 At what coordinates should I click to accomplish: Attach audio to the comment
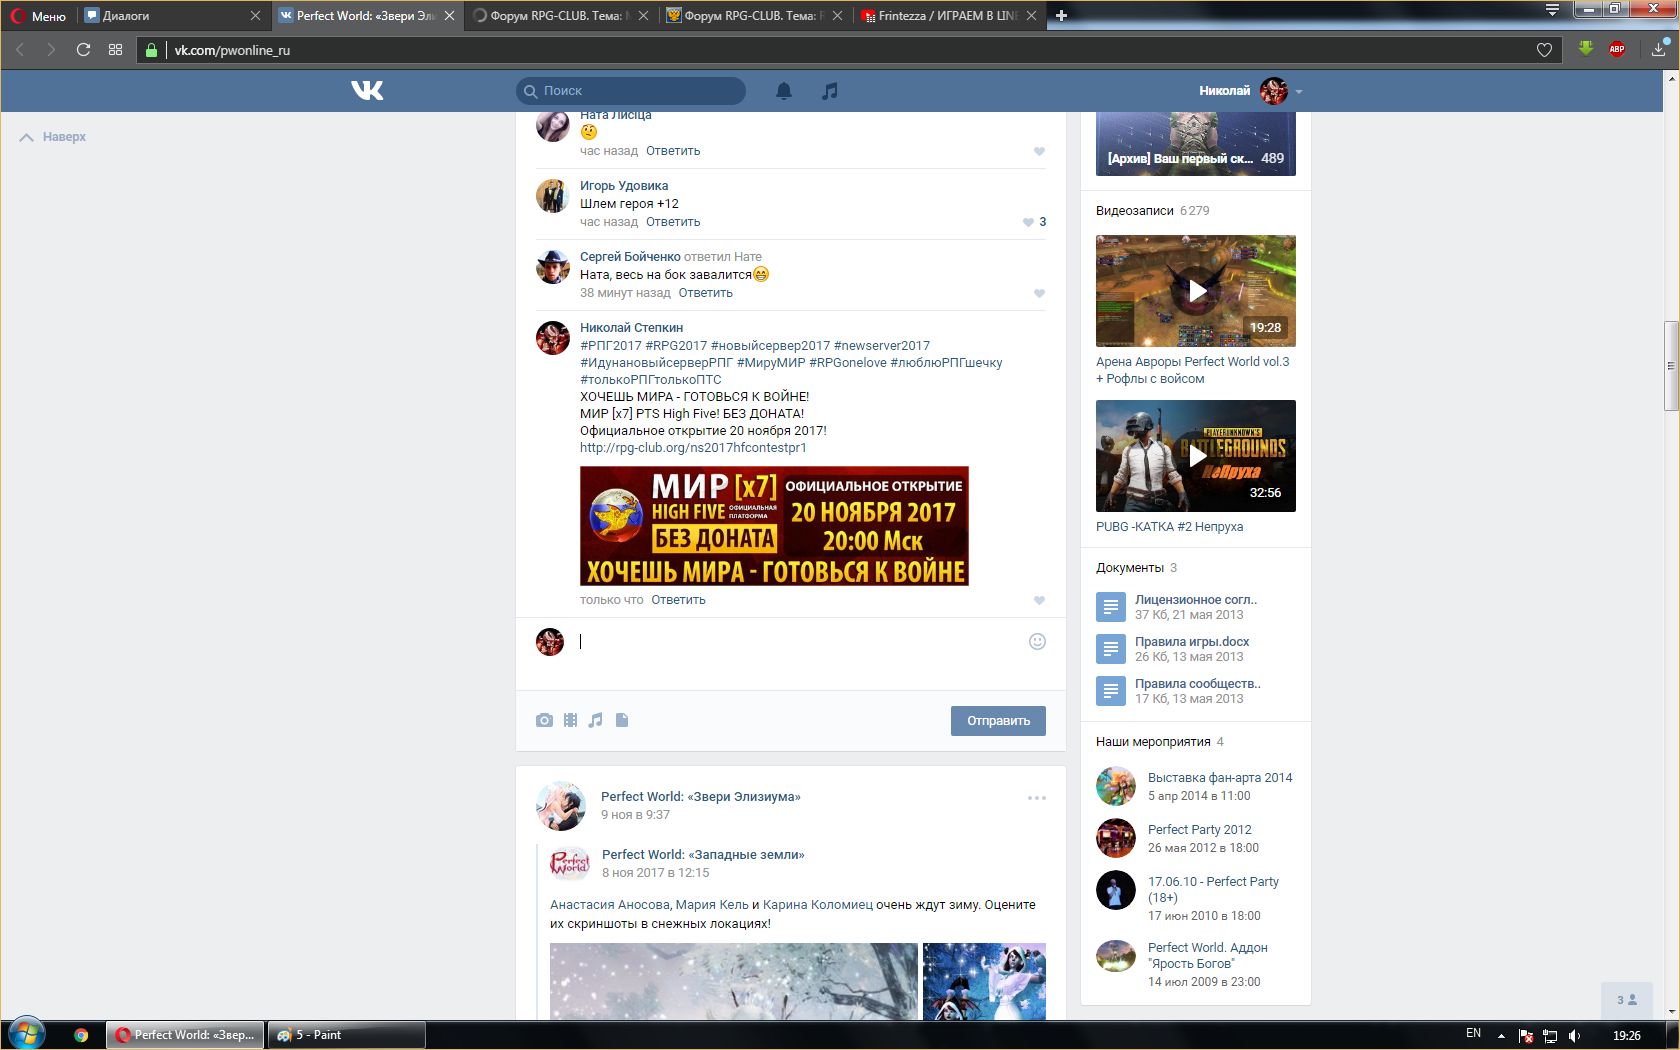[596, 720]
